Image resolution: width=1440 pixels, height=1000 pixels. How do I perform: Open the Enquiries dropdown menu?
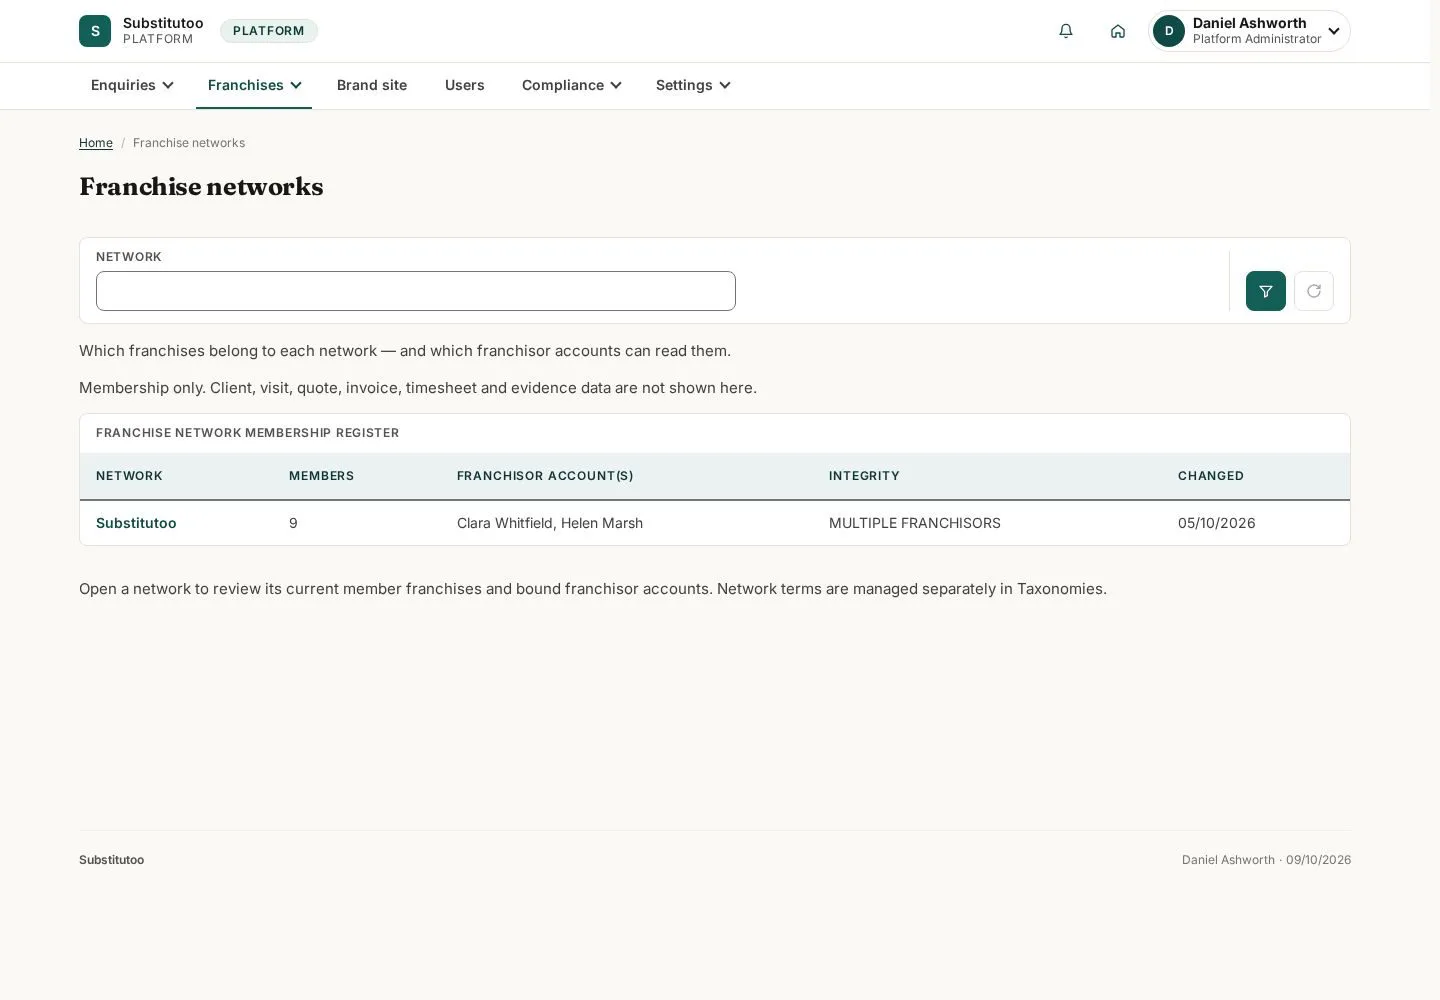(132, 85)
